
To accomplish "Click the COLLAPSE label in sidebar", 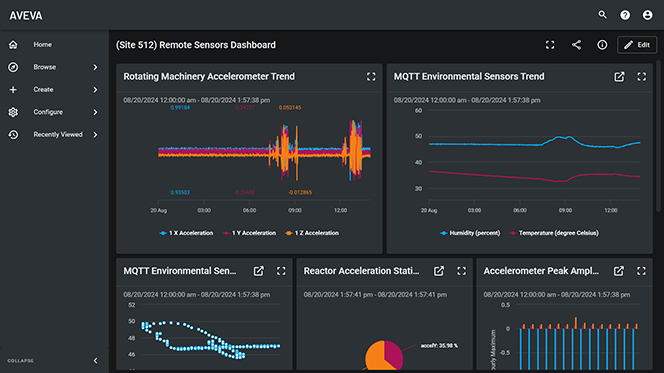I will (x=20, y=361).
